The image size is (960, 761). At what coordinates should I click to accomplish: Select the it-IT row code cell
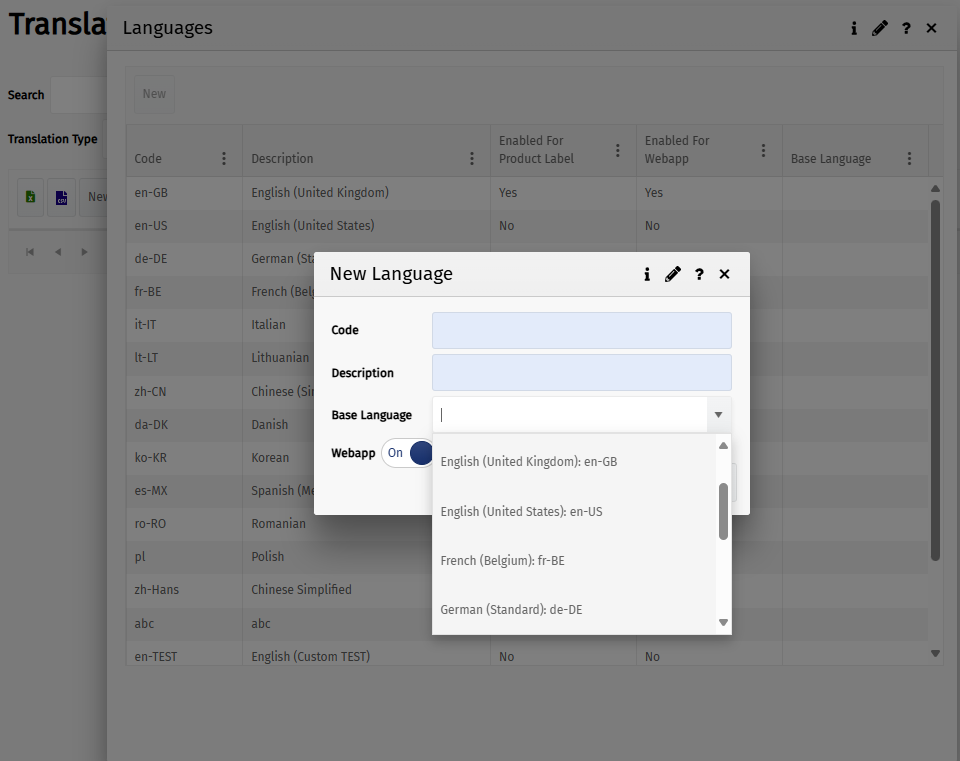click(x=184, y=325)
